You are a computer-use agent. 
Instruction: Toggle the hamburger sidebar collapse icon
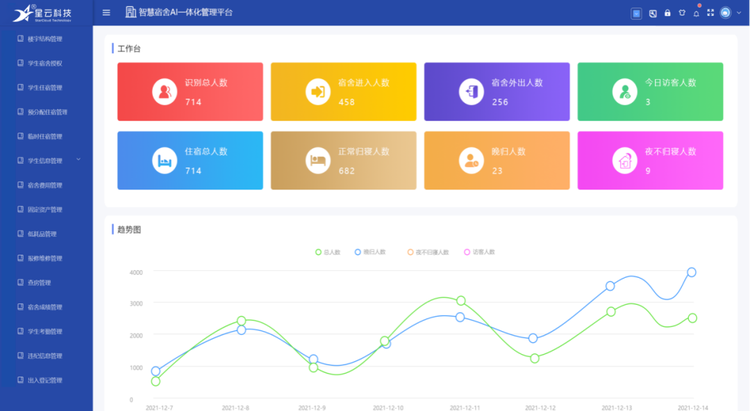click(106, 13)
